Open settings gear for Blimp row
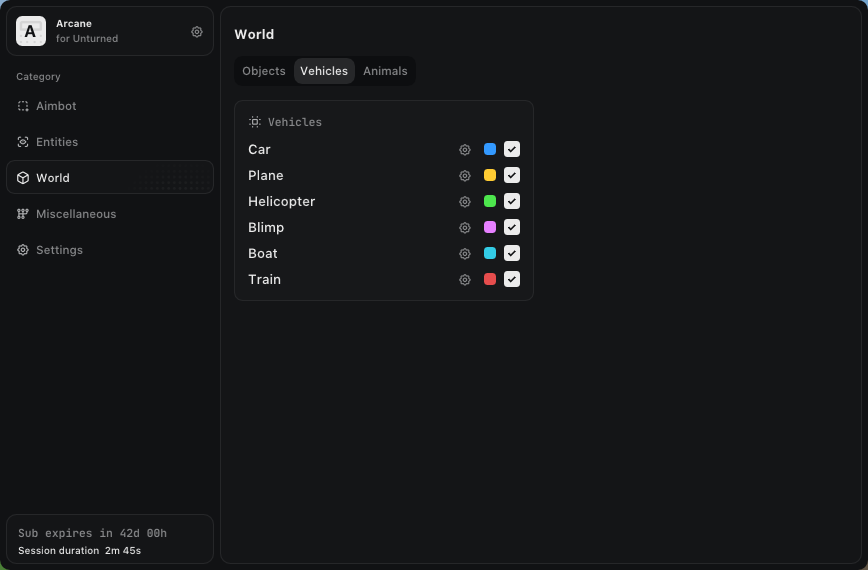868x570 pixels. (x=465, y=228)
